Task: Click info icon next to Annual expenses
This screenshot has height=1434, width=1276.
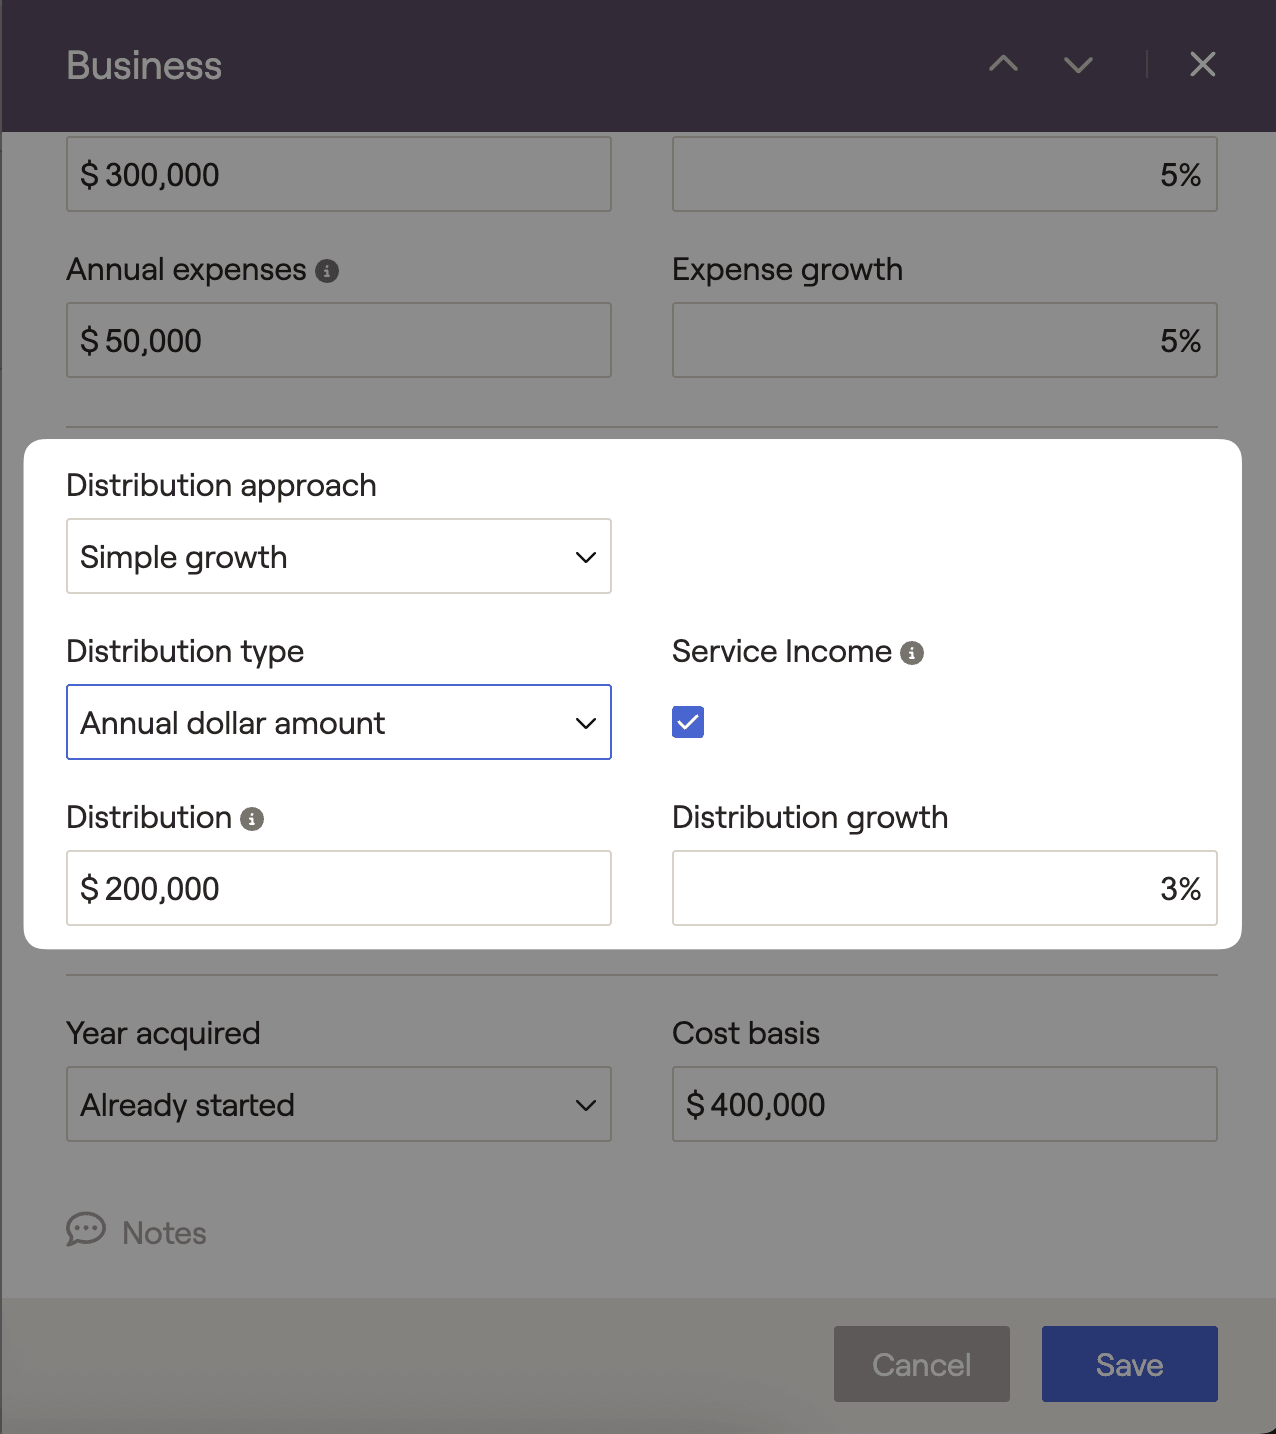Action: point(327,271)
